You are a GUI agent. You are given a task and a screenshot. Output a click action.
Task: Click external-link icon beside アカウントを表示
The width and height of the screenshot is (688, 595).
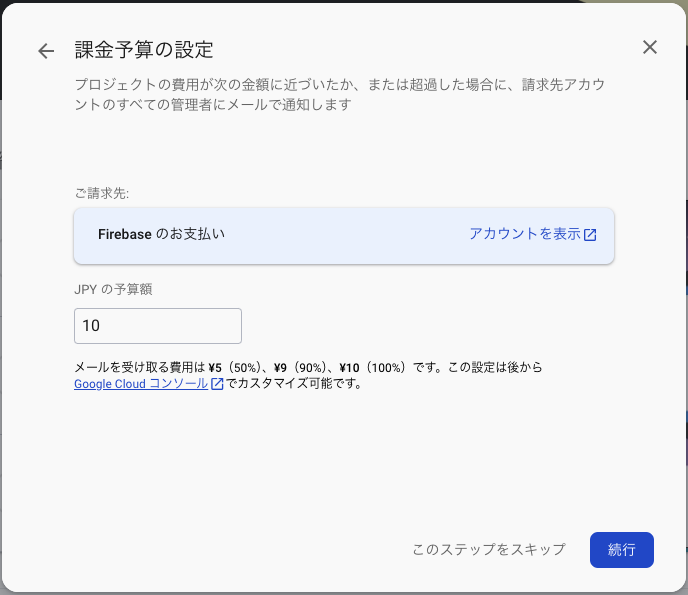click(x=590, y=235)
